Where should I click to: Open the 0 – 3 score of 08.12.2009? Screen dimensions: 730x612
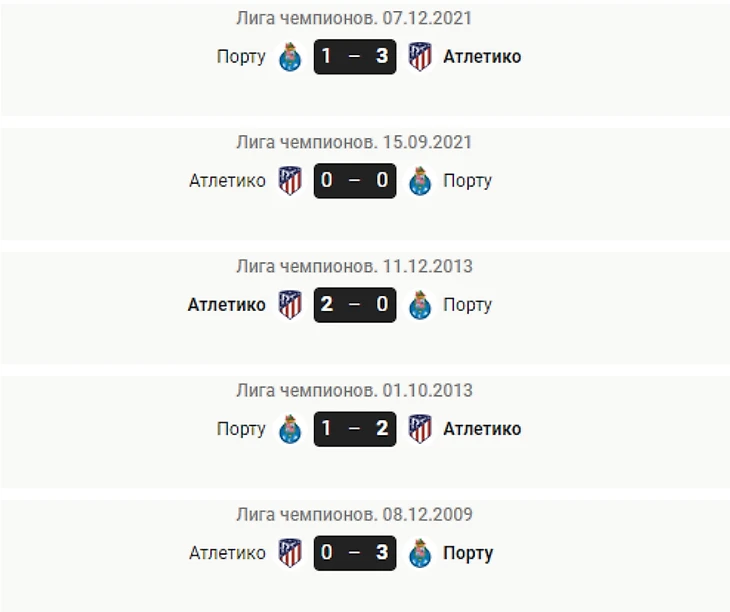(355, 553)
